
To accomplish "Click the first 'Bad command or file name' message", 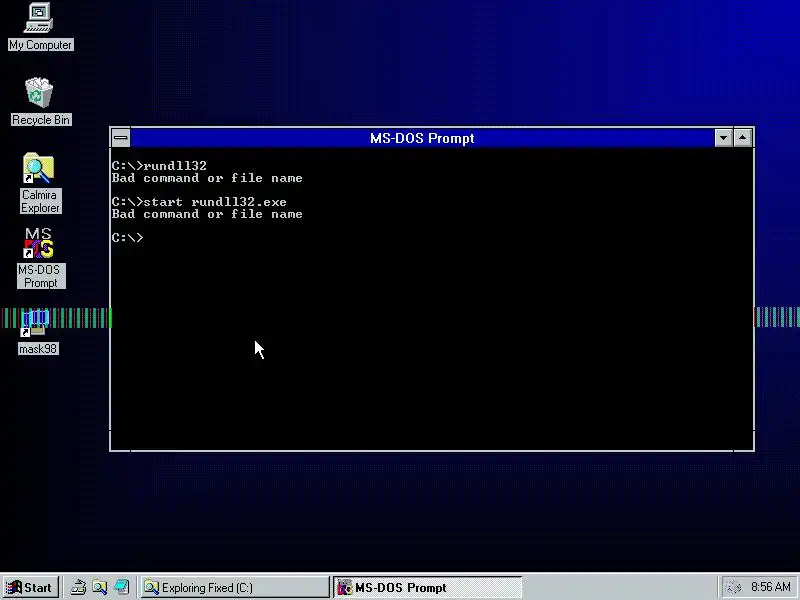I will tap(207, 178).
